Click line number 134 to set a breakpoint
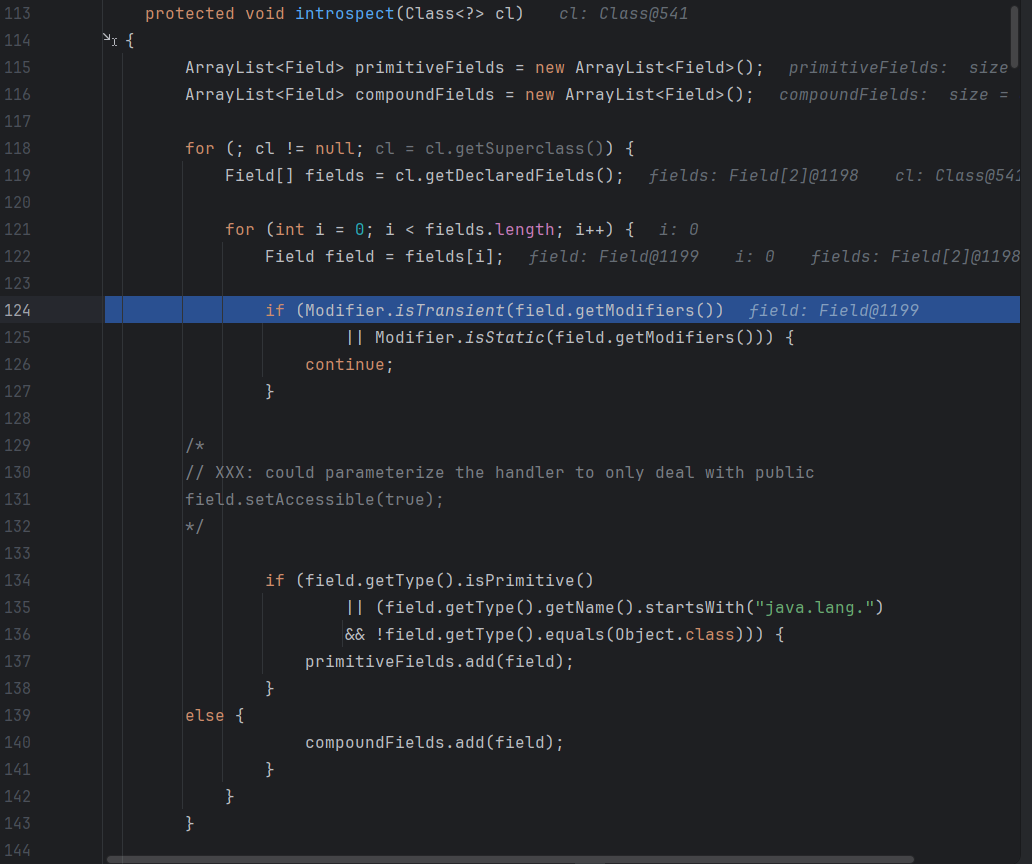This screenshot has height=864, width=1032. click(x=17, y=580)
